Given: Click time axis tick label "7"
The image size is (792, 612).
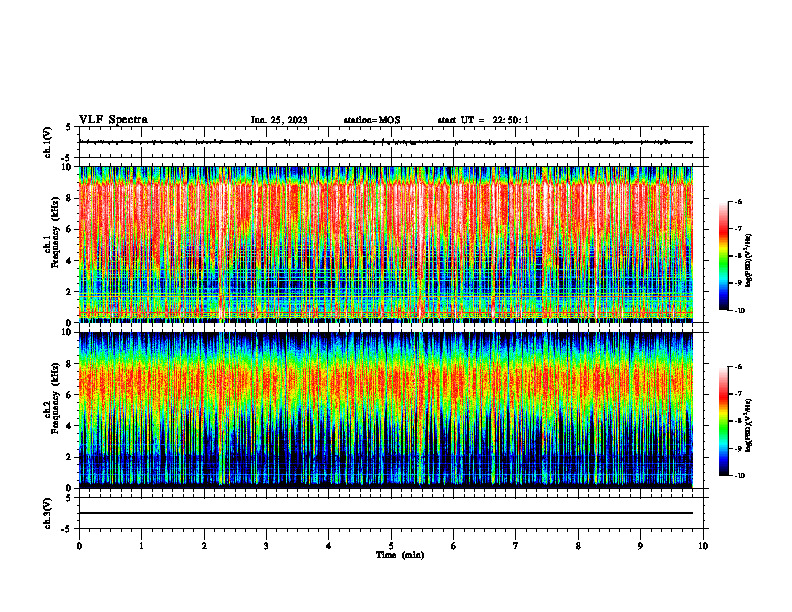Looking at the screenshot, I should click(x=516, y=546).
